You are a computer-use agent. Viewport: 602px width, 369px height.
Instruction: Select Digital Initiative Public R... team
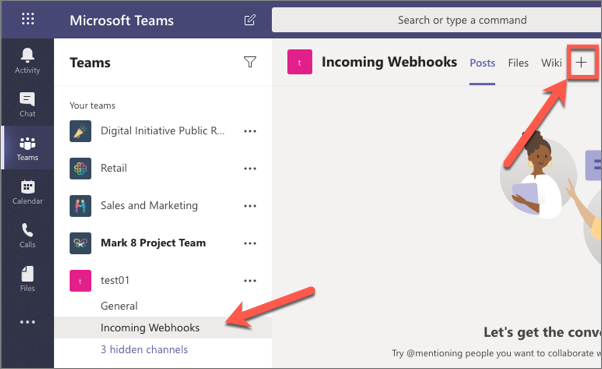tap(162, 131)
